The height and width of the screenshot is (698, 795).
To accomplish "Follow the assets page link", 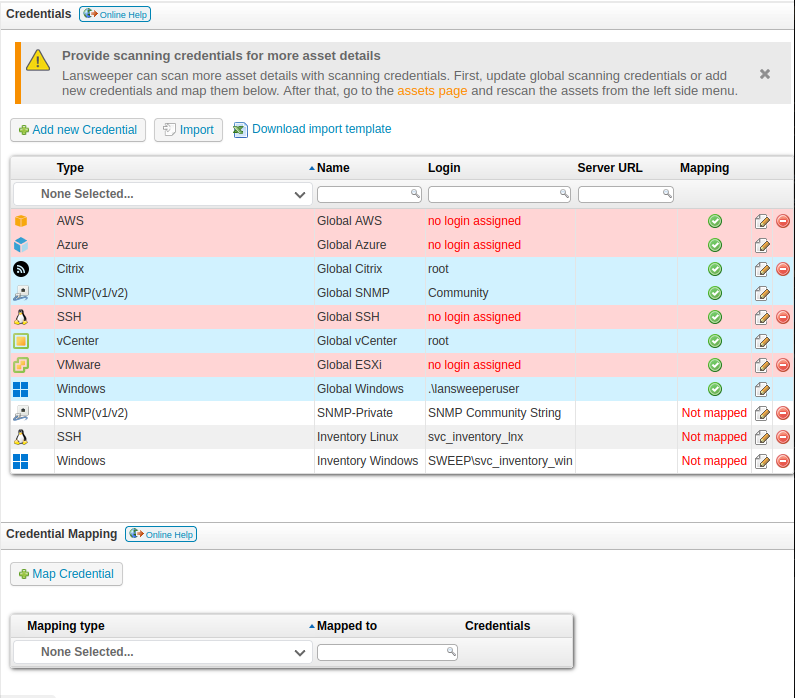I will tap(432, 90).
